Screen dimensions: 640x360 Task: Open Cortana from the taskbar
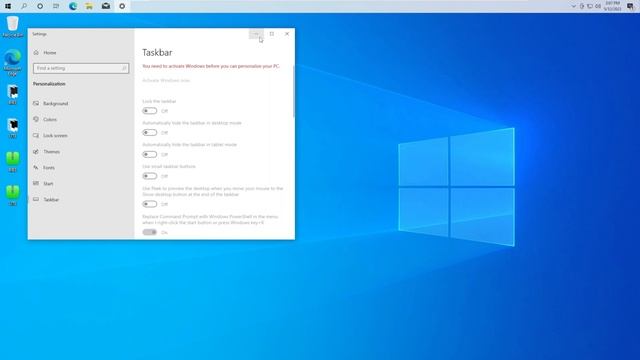tap(40, 6)
